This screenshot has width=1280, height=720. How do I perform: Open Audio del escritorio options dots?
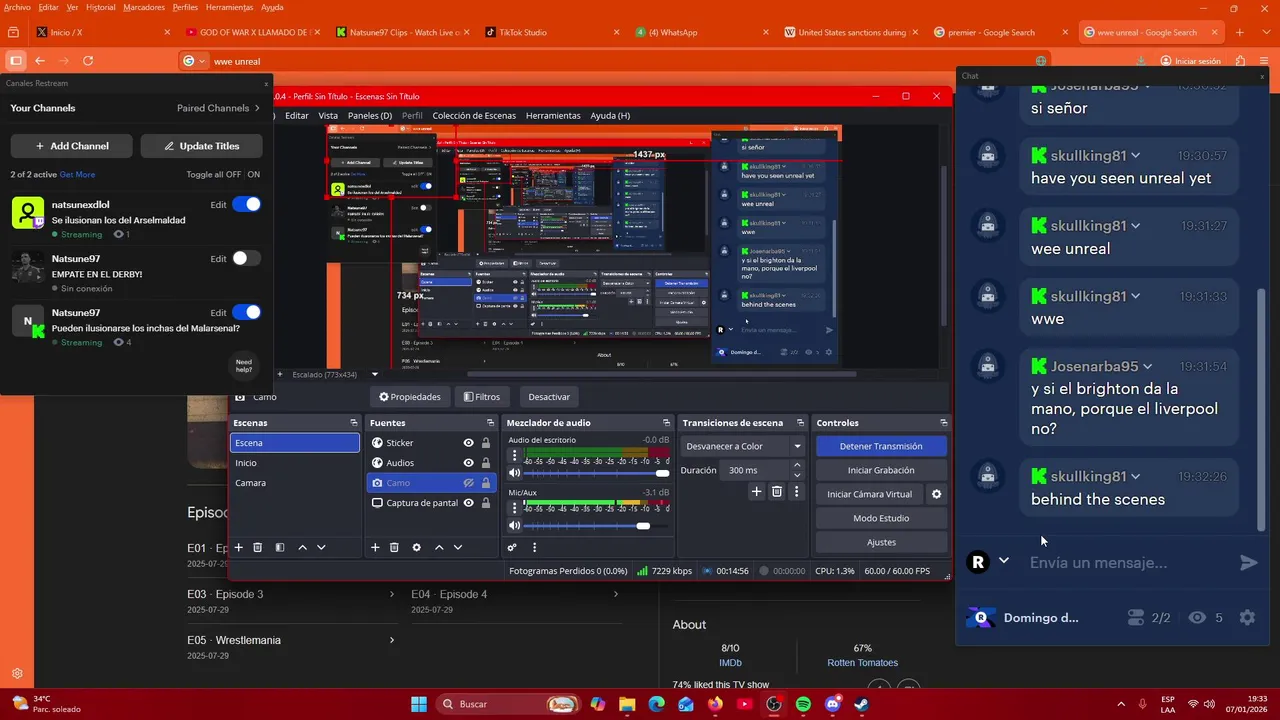514,456
